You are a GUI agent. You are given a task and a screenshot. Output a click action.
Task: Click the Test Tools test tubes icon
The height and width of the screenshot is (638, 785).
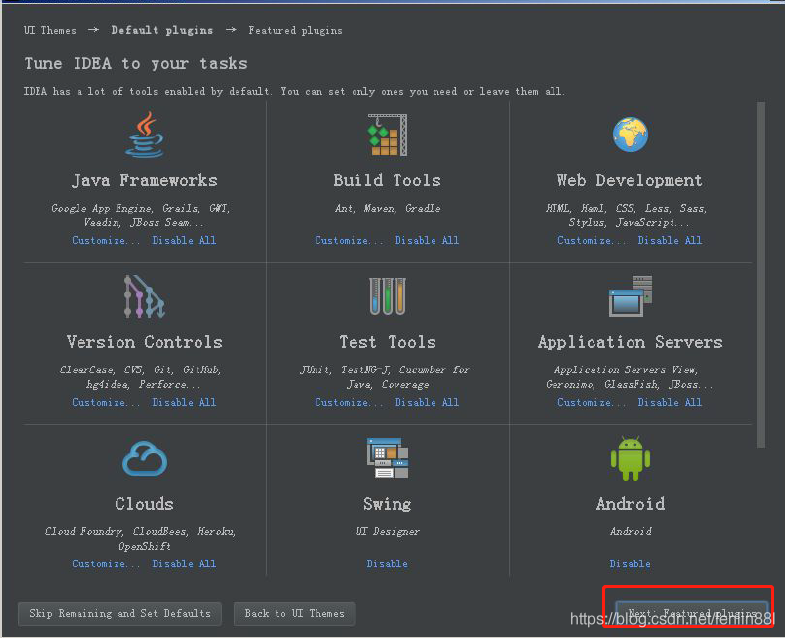[387, 296]
